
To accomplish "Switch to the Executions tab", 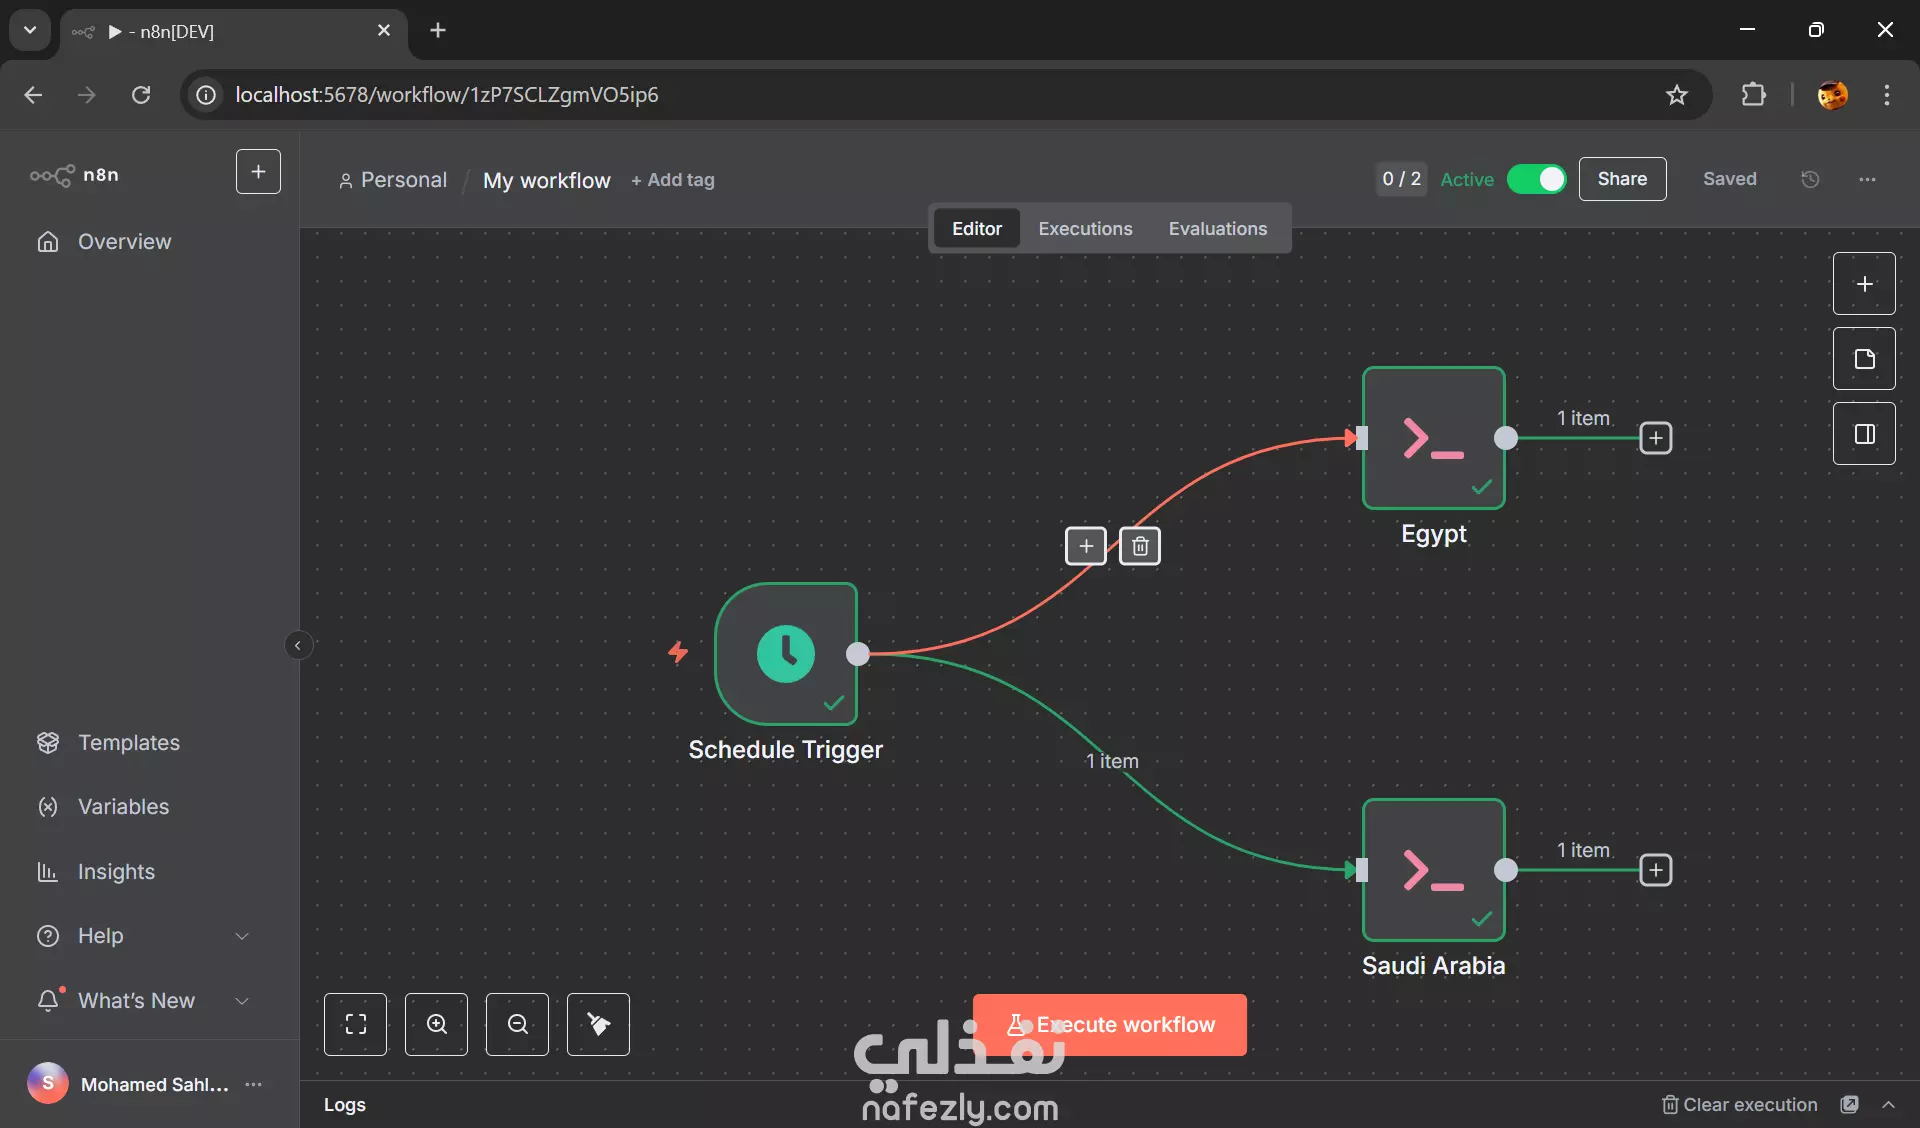I will [x=1085, y=229].
